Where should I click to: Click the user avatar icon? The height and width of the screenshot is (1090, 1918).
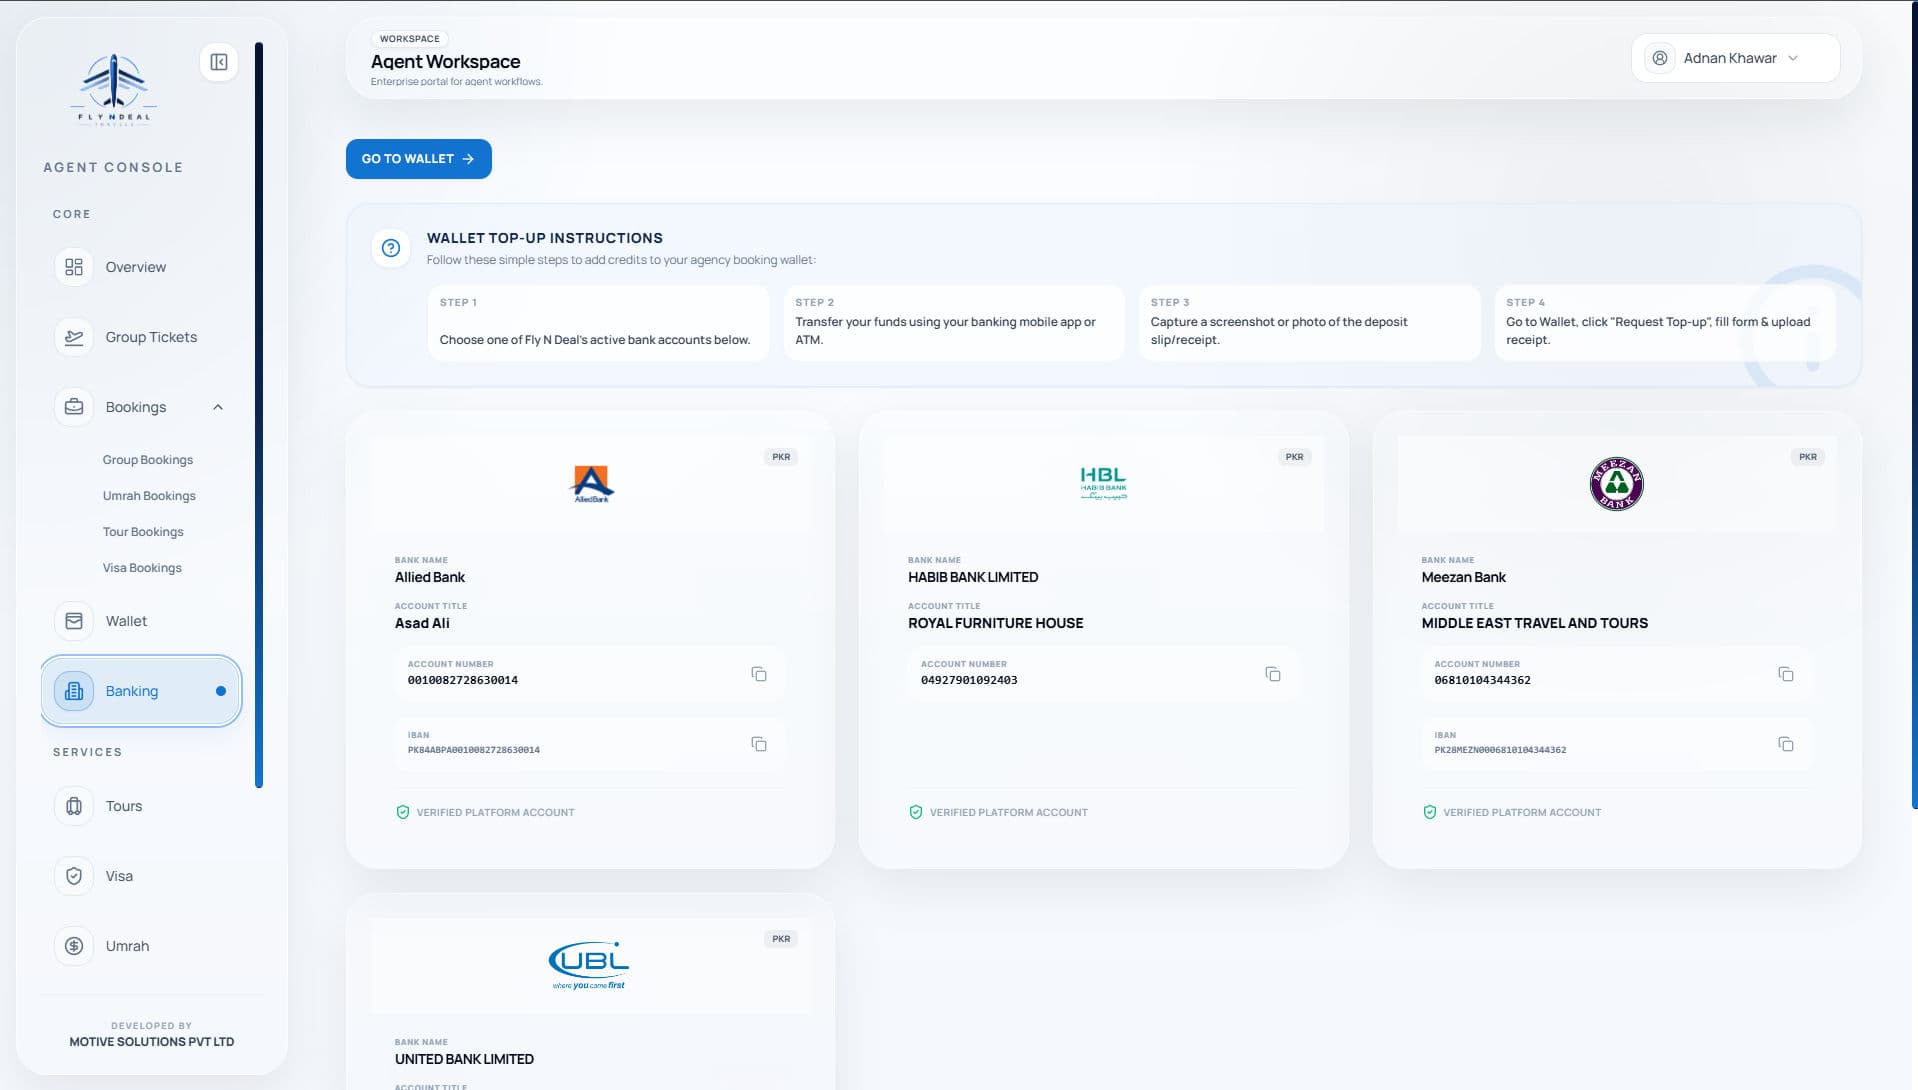tap(1660, 58)
